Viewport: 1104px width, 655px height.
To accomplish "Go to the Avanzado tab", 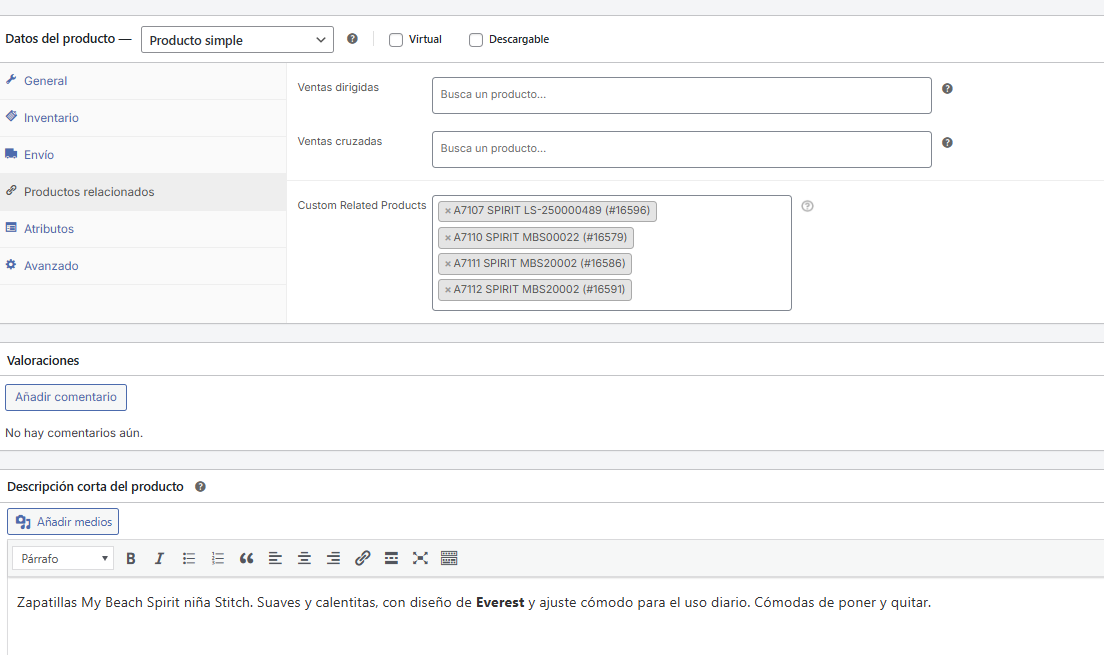I will (51, 266).
